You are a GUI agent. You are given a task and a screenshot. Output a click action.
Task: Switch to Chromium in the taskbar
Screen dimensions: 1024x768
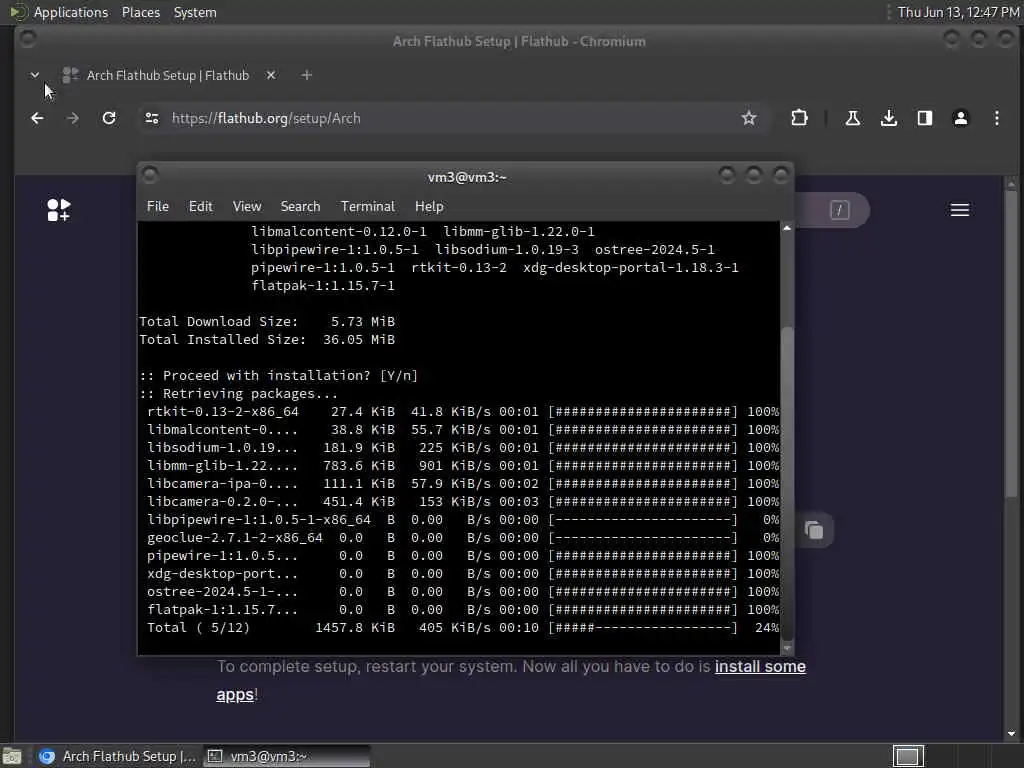(118, 756)
